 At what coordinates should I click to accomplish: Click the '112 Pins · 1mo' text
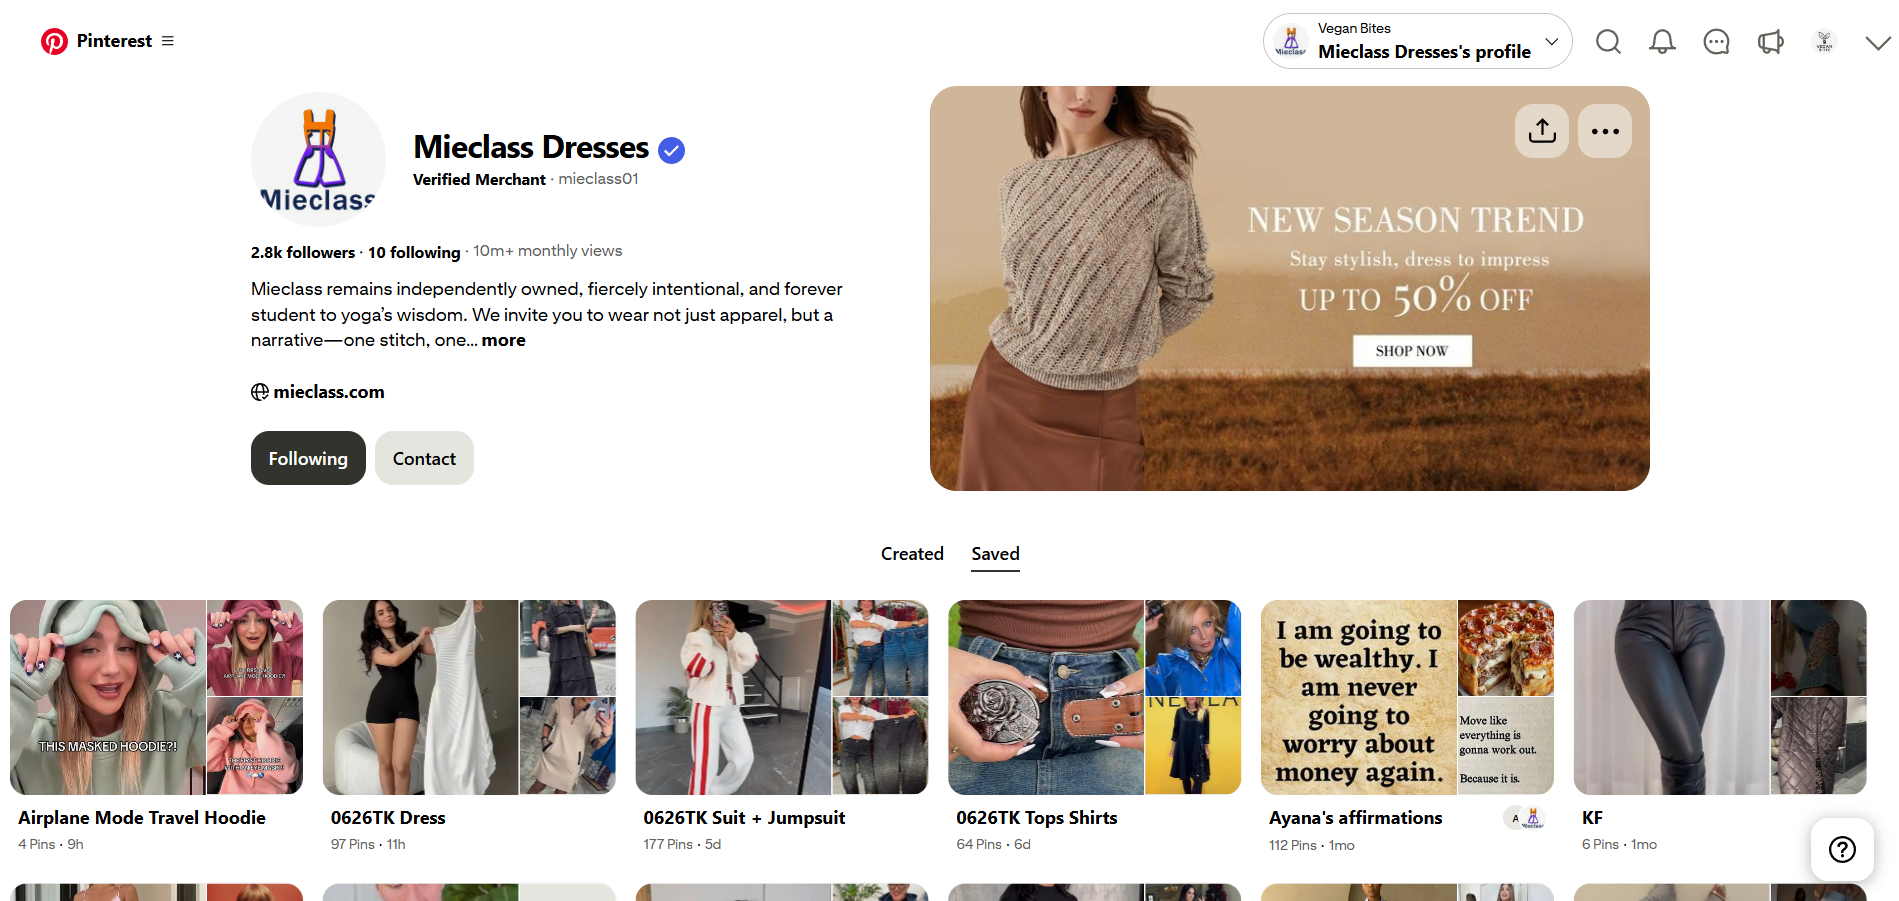pyautogui.click(x=1312, y=846)
